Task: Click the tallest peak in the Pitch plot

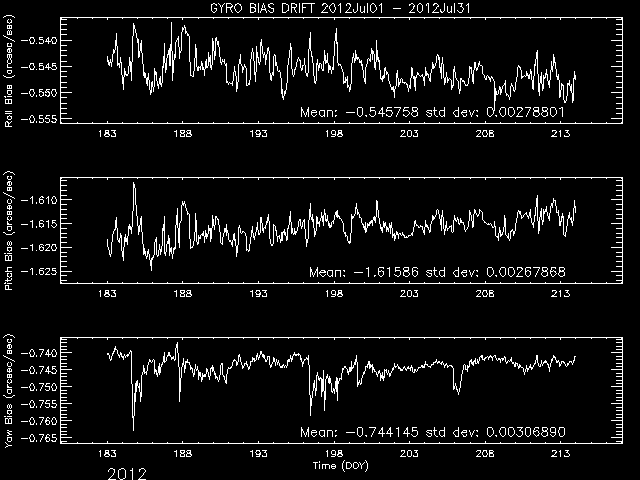Action: pyautogui.click(x=134, y=184)
